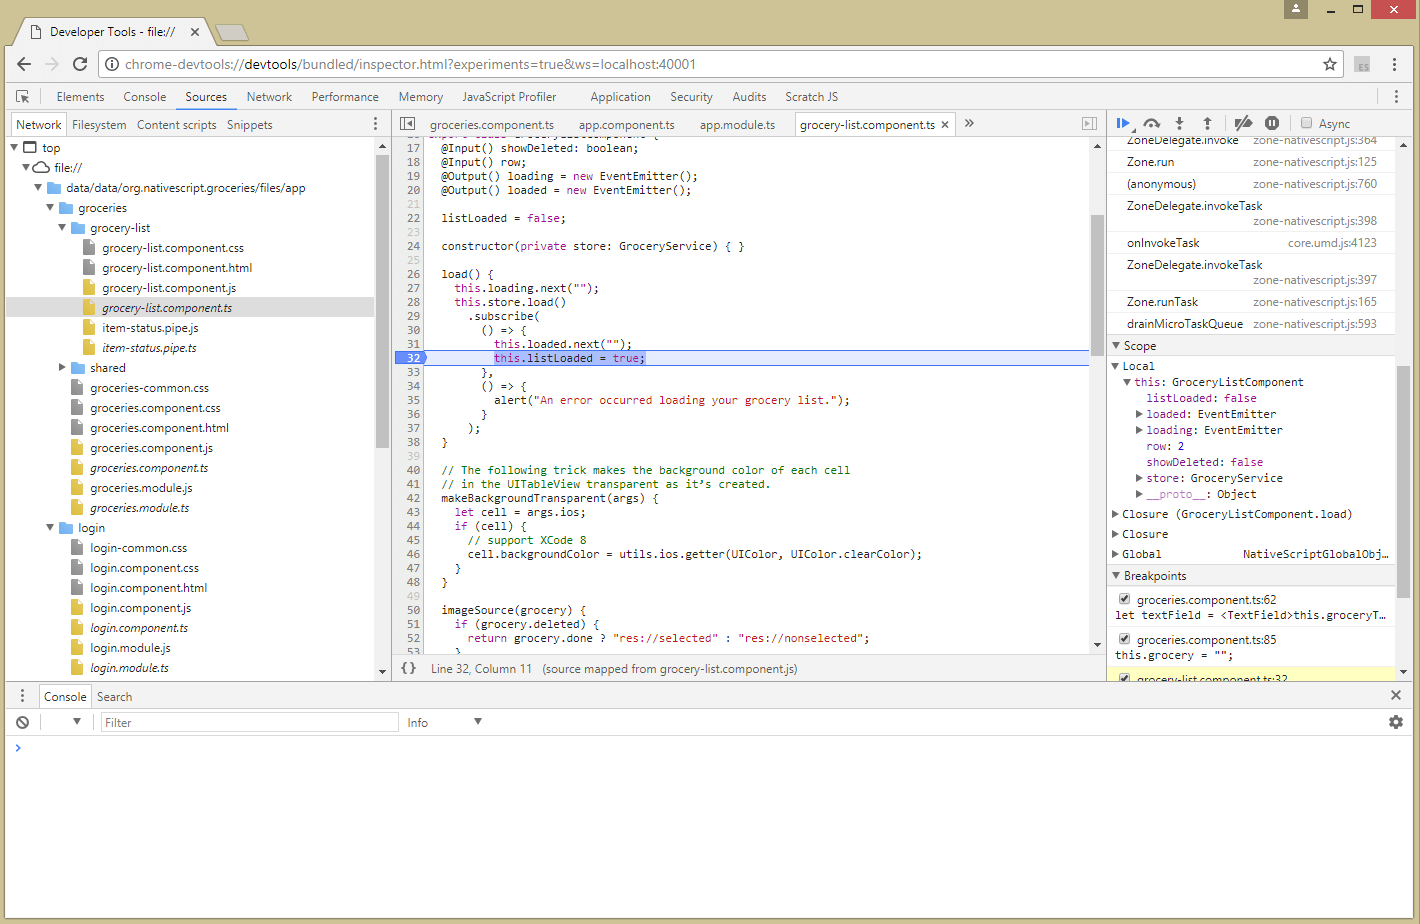Collapse the Scope section
The width and height of the screenshot is (1420, 924).
(x=1116, y=345)
